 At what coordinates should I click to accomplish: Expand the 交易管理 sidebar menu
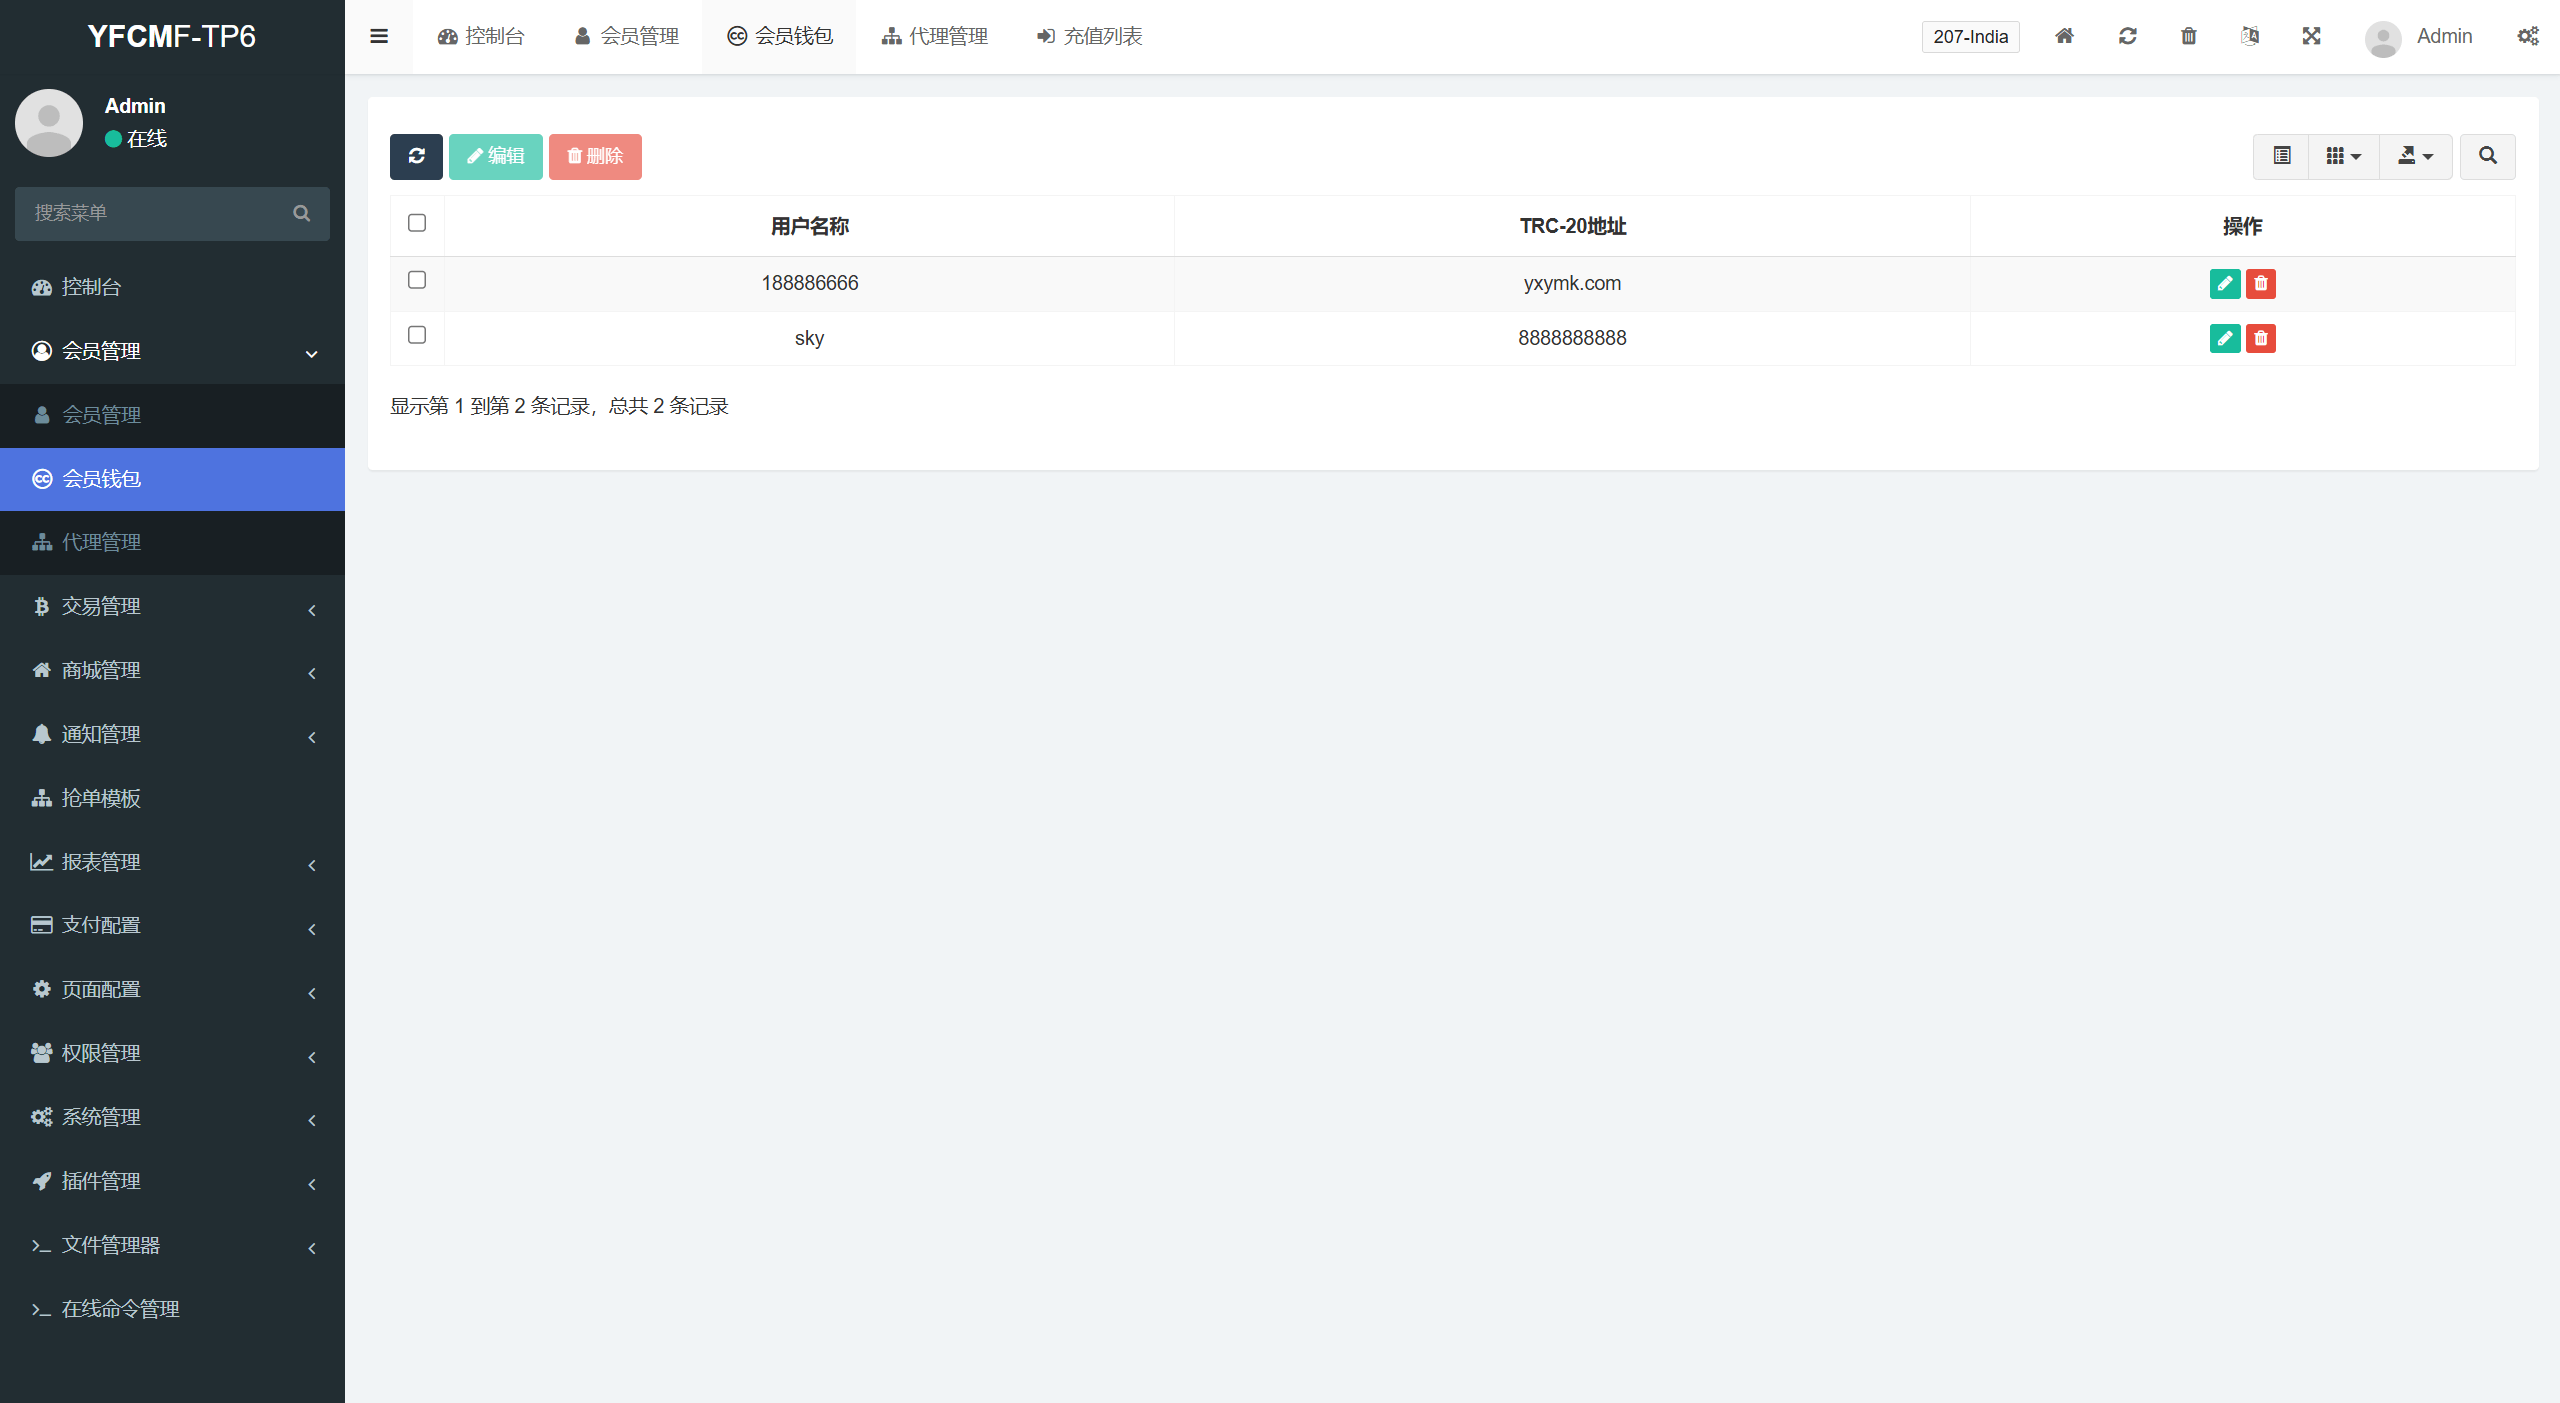(x=172, y=606)
